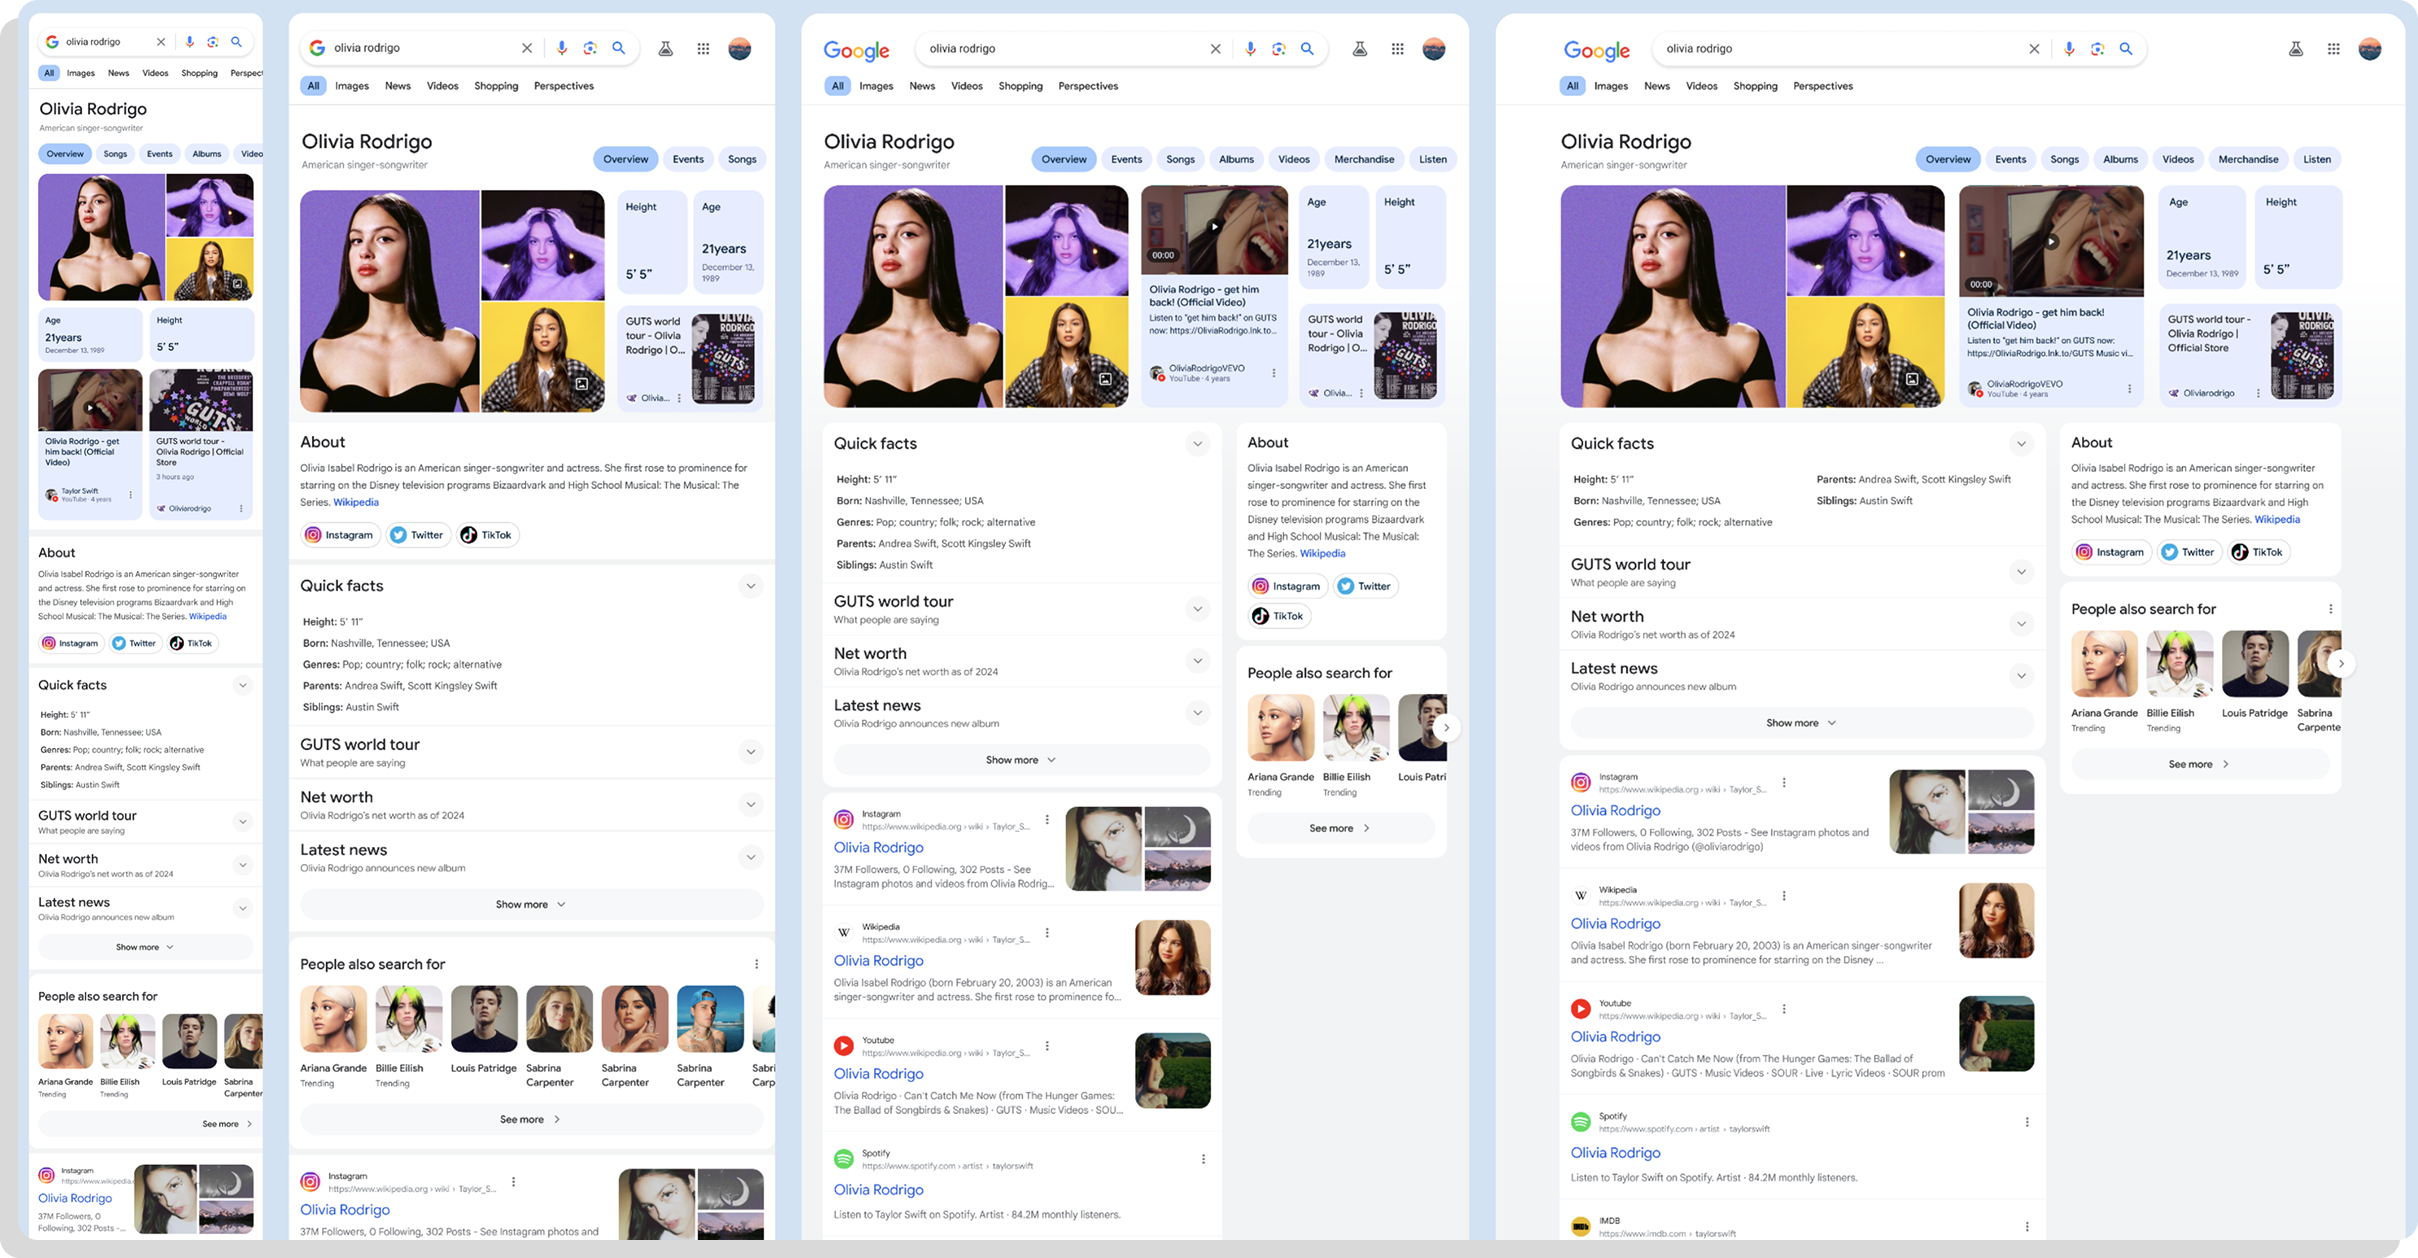The width and height of the screenshot is (2418, 1258).
Task: Click three-dot menu beside IMDB result
Action: pyautogui.click(x=2027, y=1226)
